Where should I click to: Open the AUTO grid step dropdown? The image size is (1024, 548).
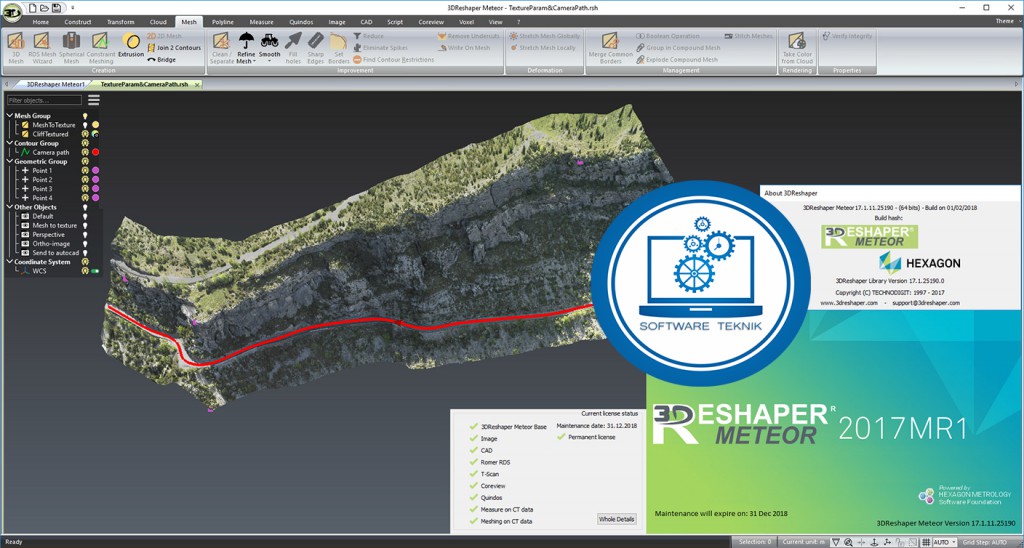[x=954, y=542]
